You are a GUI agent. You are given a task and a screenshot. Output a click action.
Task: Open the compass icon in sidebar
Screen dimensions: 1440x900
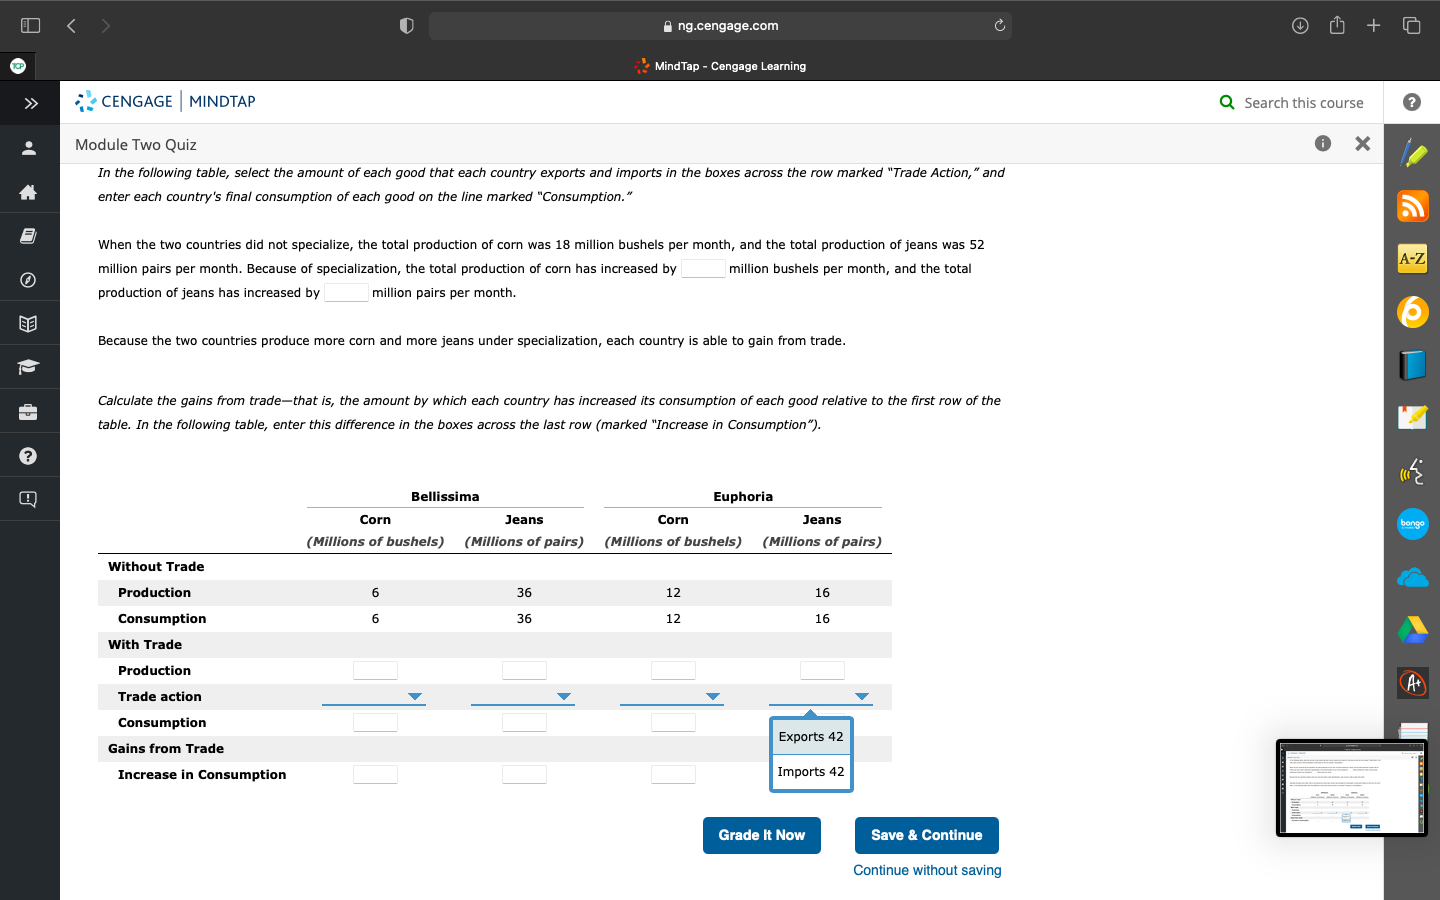tap(28, 280)
